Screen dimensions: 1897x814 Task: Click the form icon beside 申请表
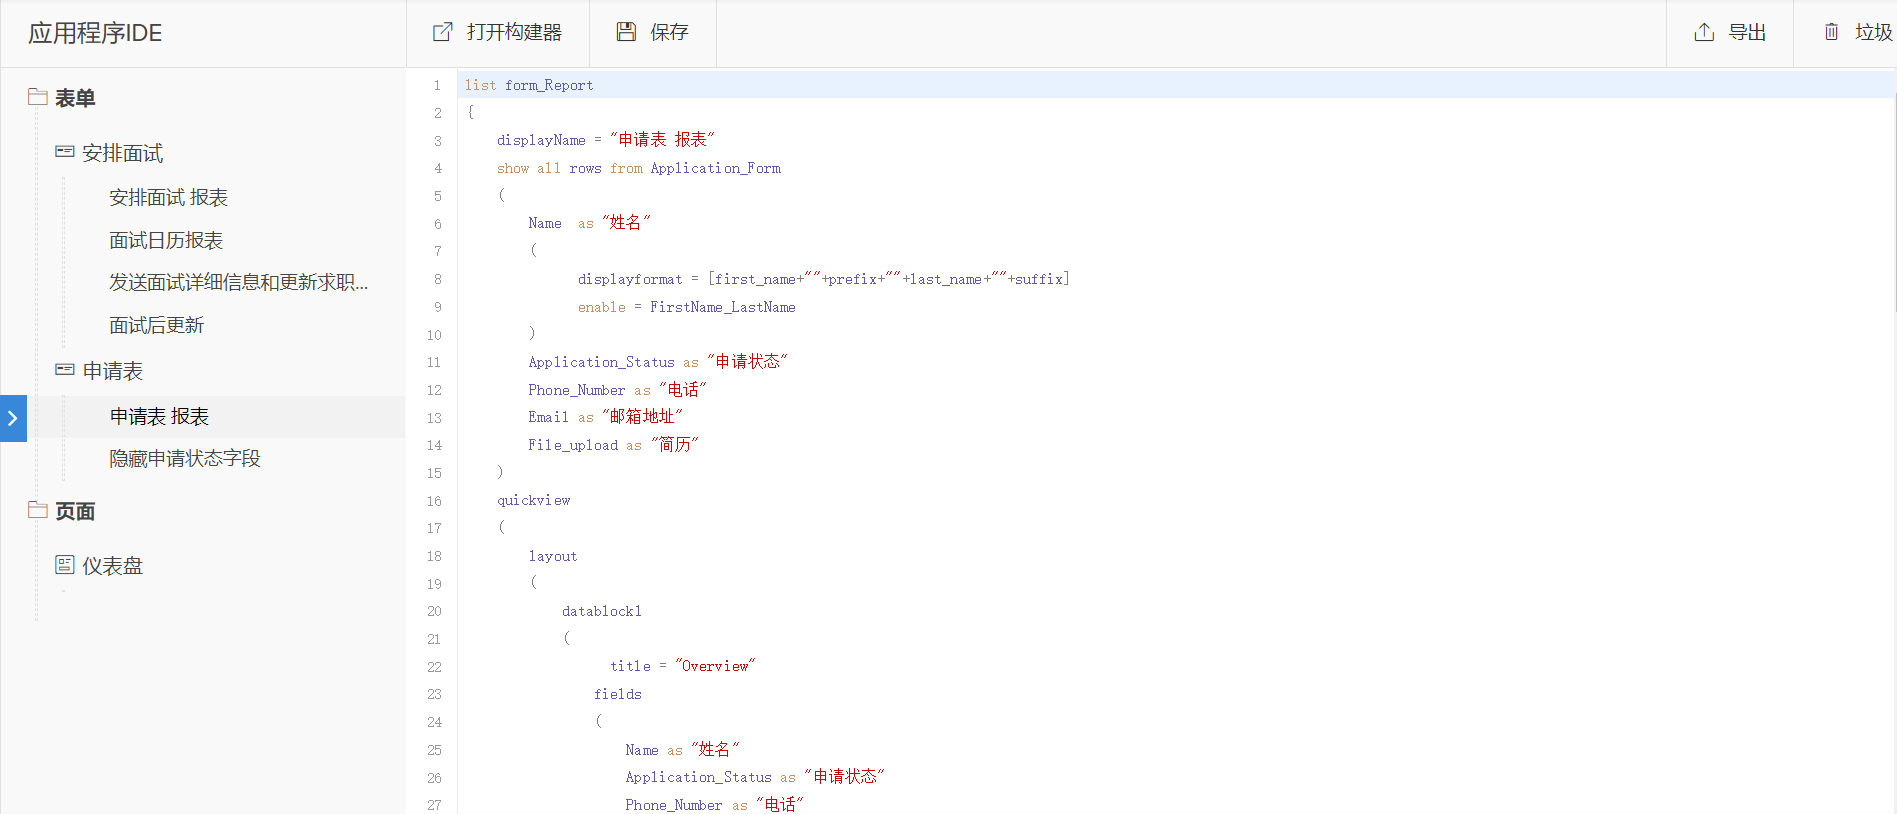[x=65, y=370]
